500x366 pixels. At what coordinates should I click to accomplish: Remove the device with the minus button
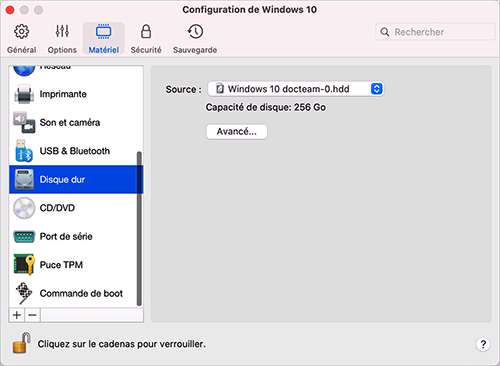[x=32, y=315]
